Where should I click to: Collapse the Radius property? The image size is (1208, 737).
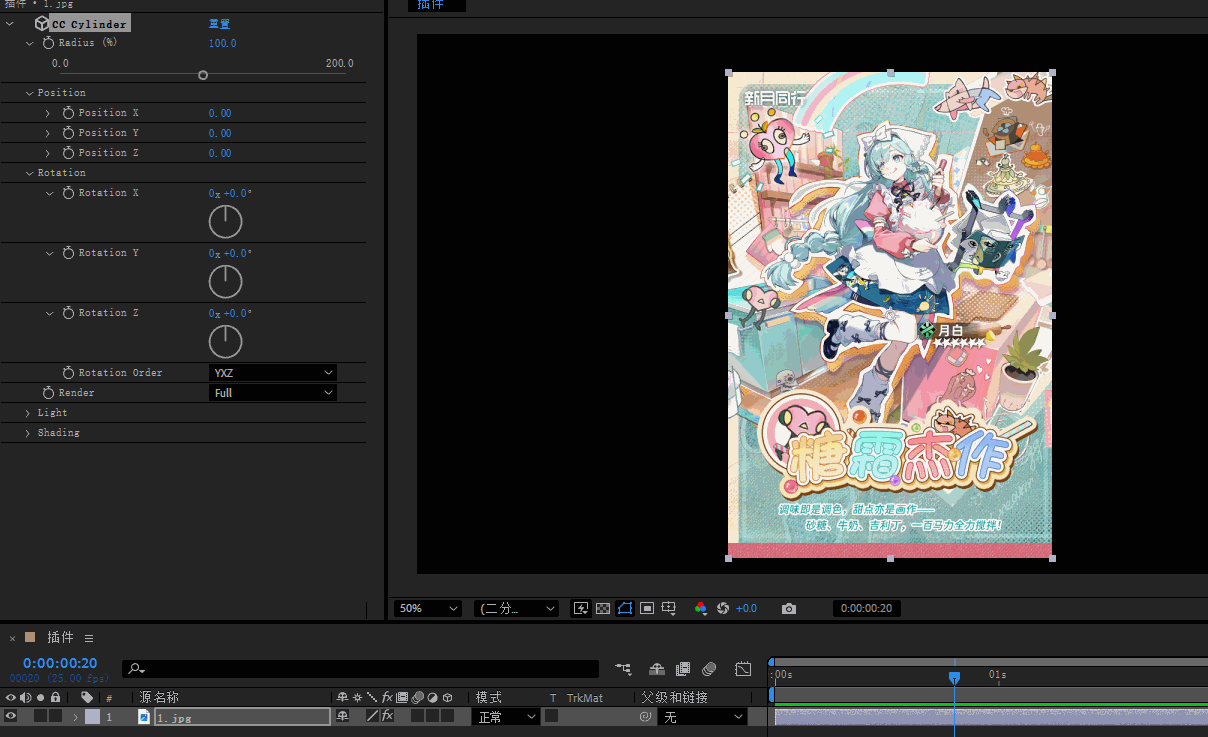pos(30,43)
